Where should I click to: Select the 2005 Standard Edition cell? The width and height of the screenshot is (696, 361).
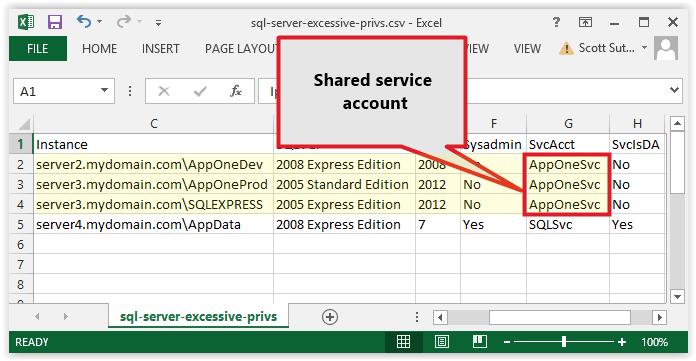(x=344, y=184)
